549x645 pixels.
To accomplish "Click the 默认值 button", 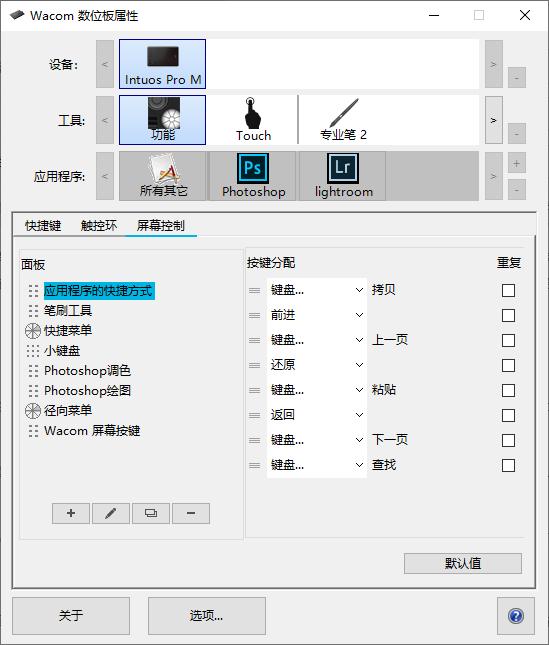I will pos(463,564).
